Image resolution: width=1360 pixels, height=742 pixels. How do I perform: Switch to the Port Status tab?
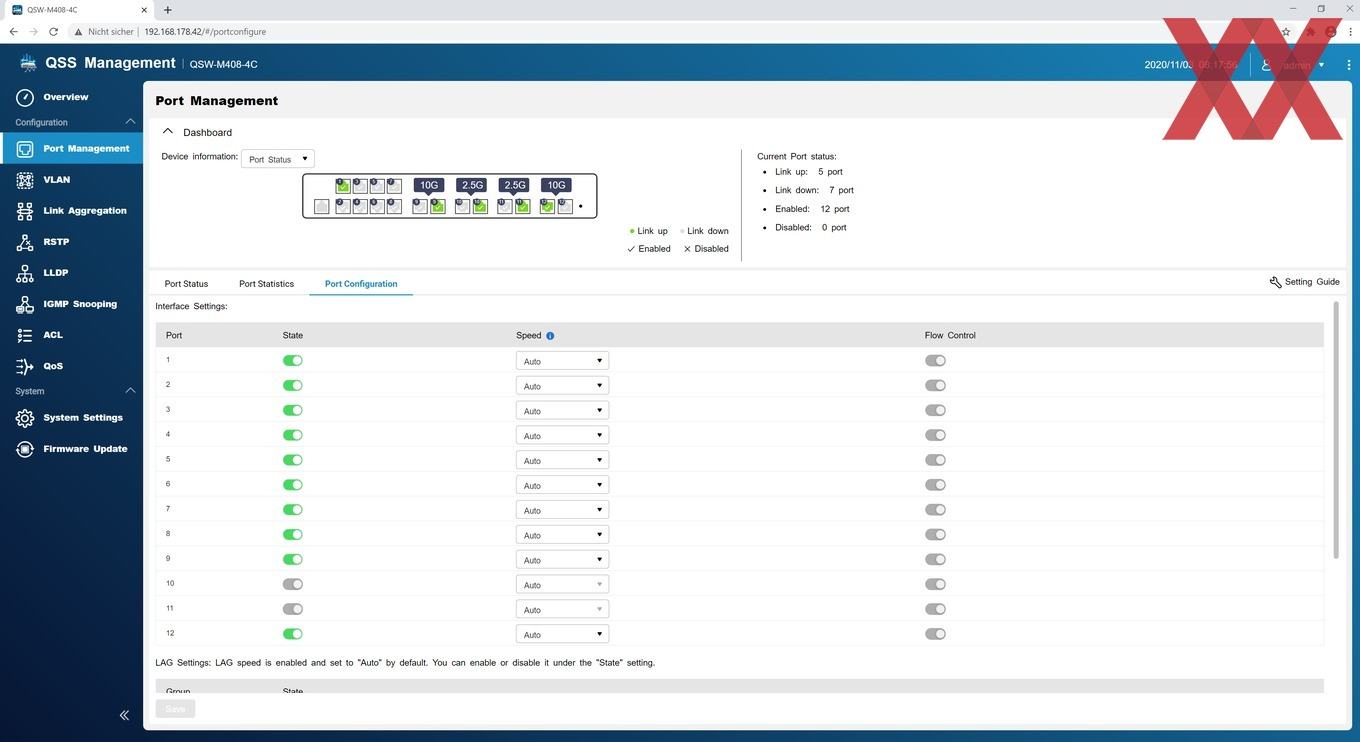click(186, 284)
